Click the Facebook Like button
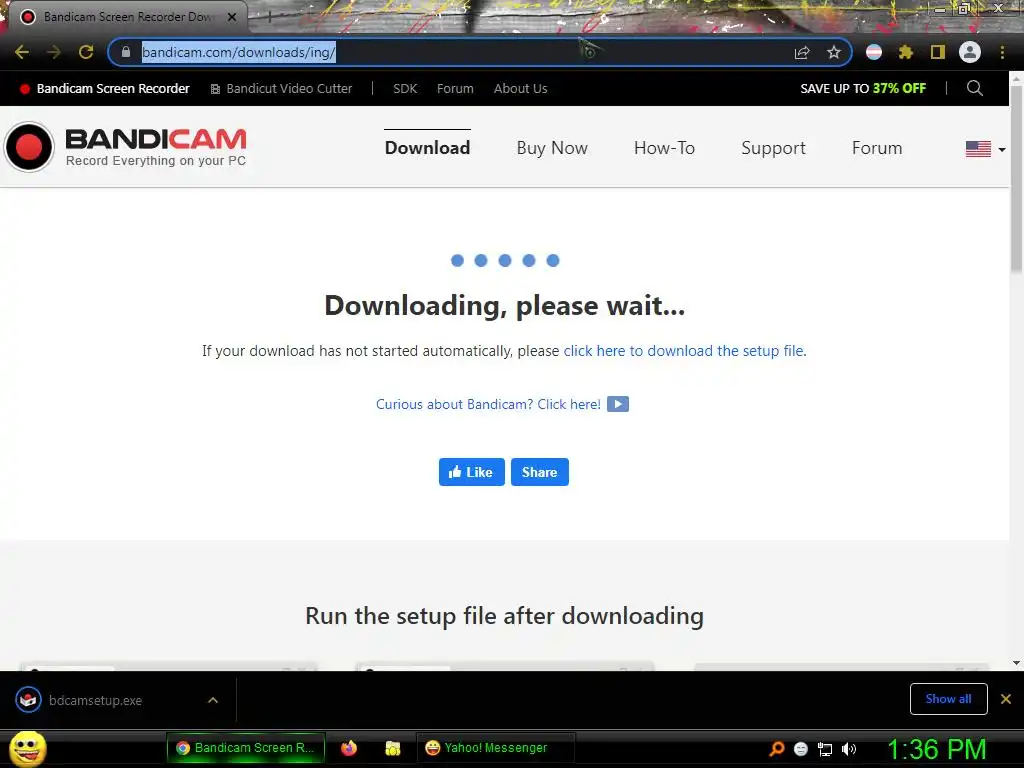Viewport: 1024px width, 768px height. (472, 472)
